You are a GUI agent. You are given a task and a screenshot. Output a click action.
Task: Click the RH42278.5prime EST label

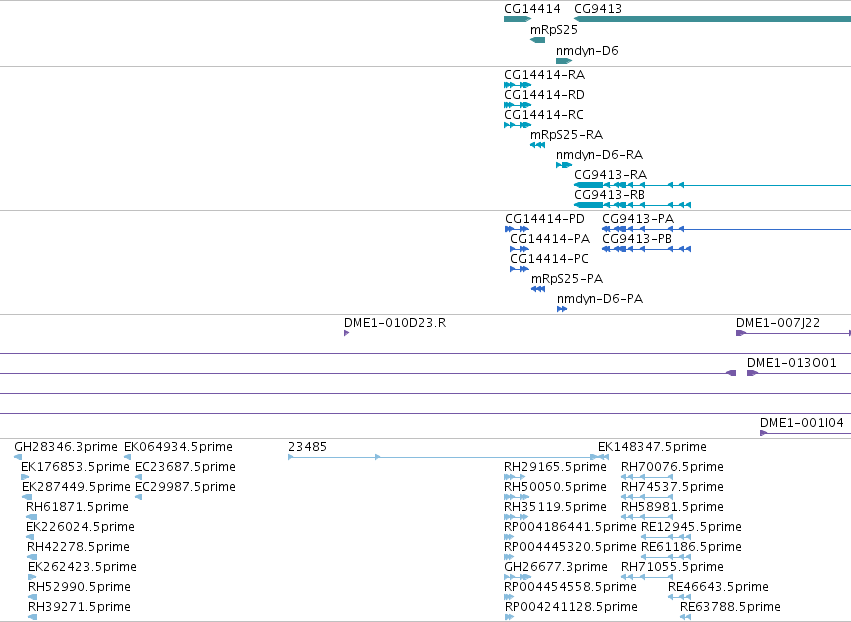[79, 548]
